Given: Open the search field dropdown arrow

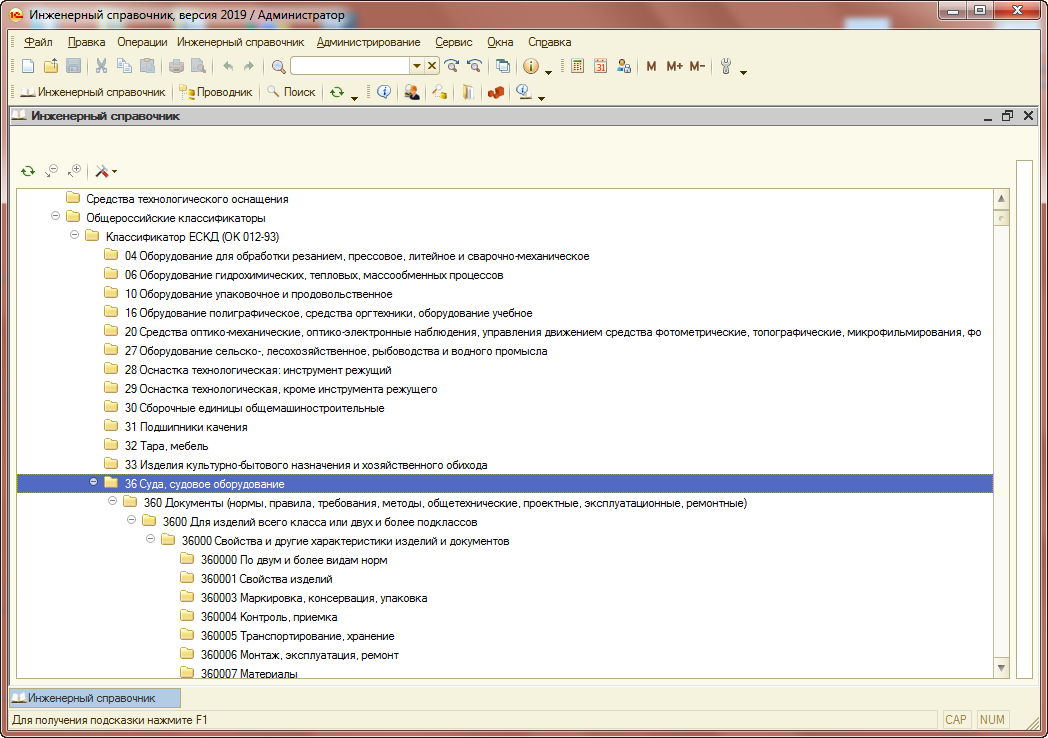Looking at the screenshot, I should coord(417,66).
